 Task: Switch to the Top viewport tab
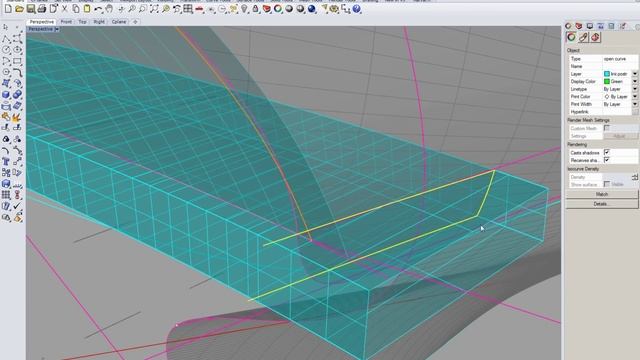pyautogui.click(x=82, y=22)
